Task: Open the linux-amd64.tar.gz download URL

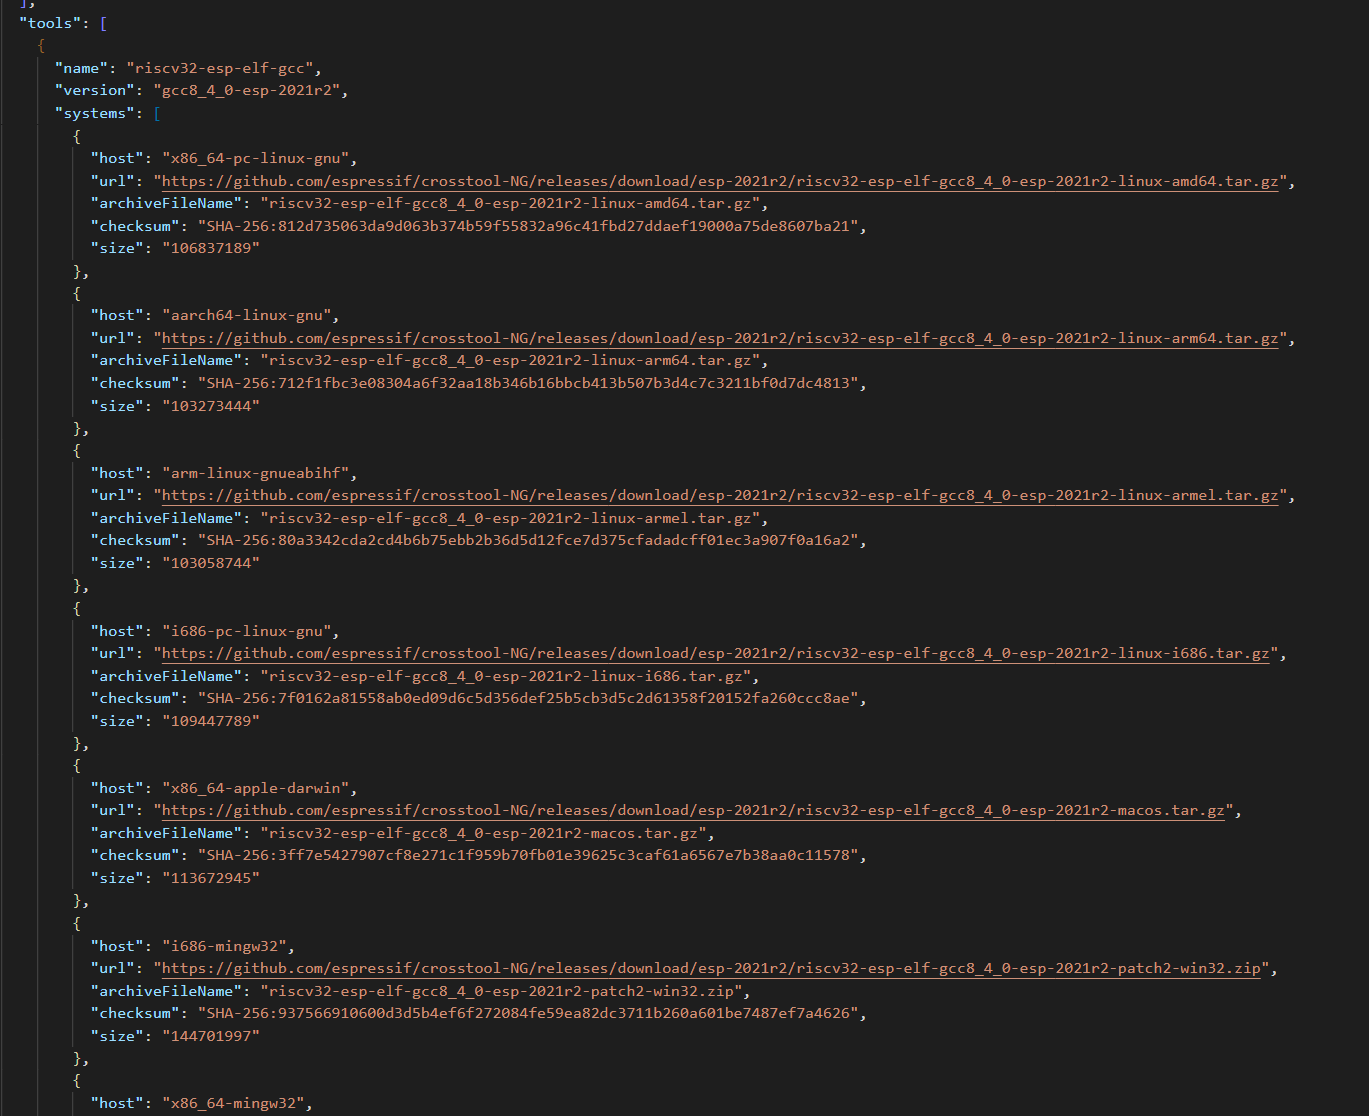Action: (720, 181)
